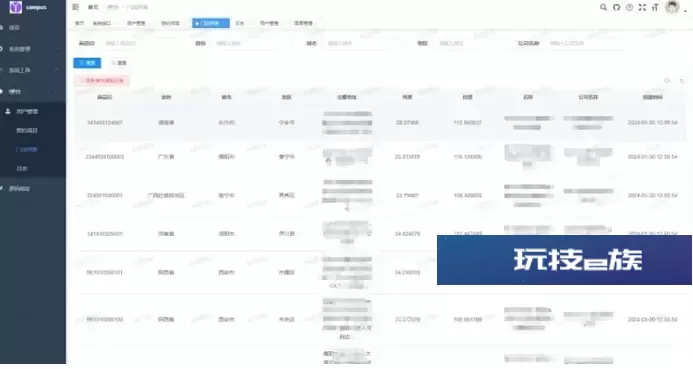The width and height of the screenshot is (693, 369).
Task: Click the pink refresh store list button
Action: (x=102, y=80)
